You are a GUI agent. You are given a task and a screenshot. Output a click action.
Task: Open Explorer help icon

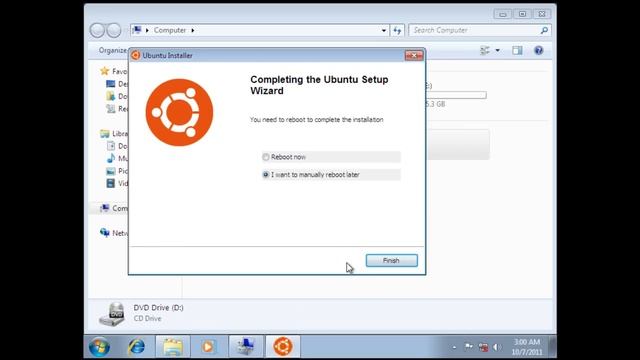(x=539, y=50)
